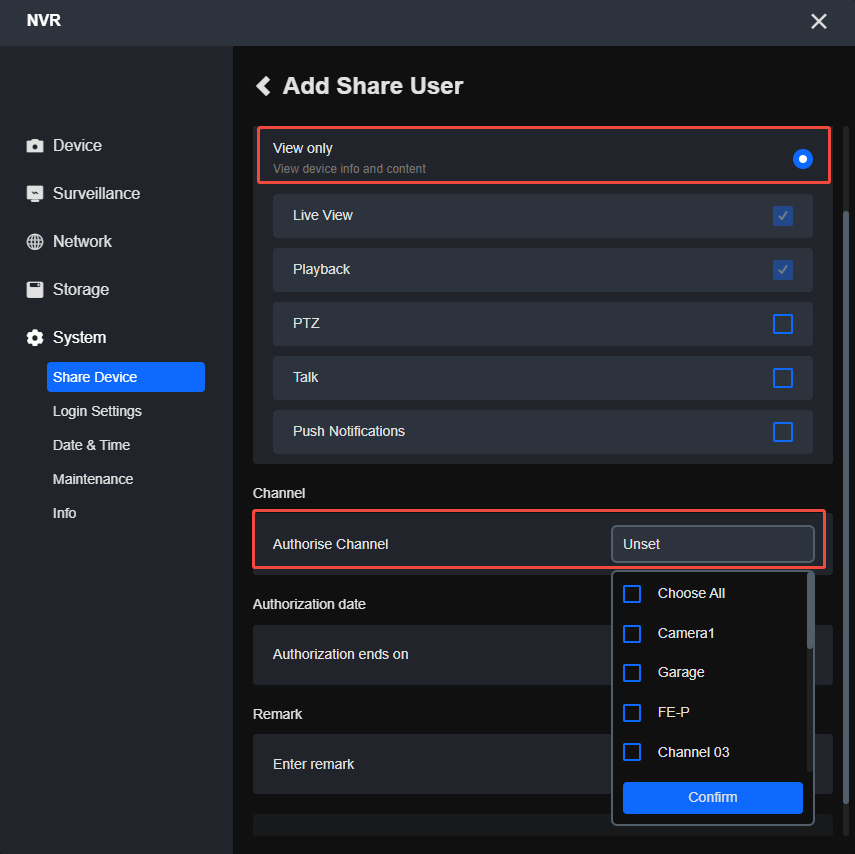Open Date & Time submenu item

tap(91, 445)
